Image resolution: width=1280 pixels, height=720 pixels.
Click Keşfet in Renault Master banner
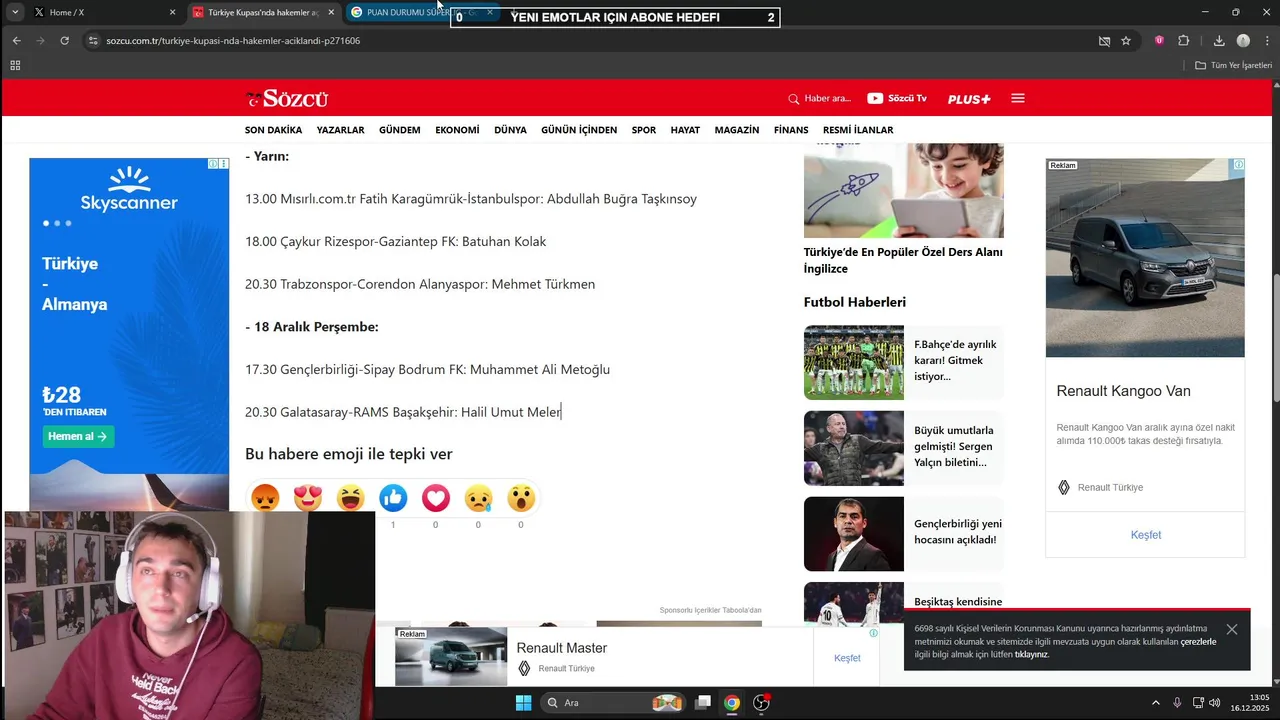pyautogui.click(x=847, y=658)
